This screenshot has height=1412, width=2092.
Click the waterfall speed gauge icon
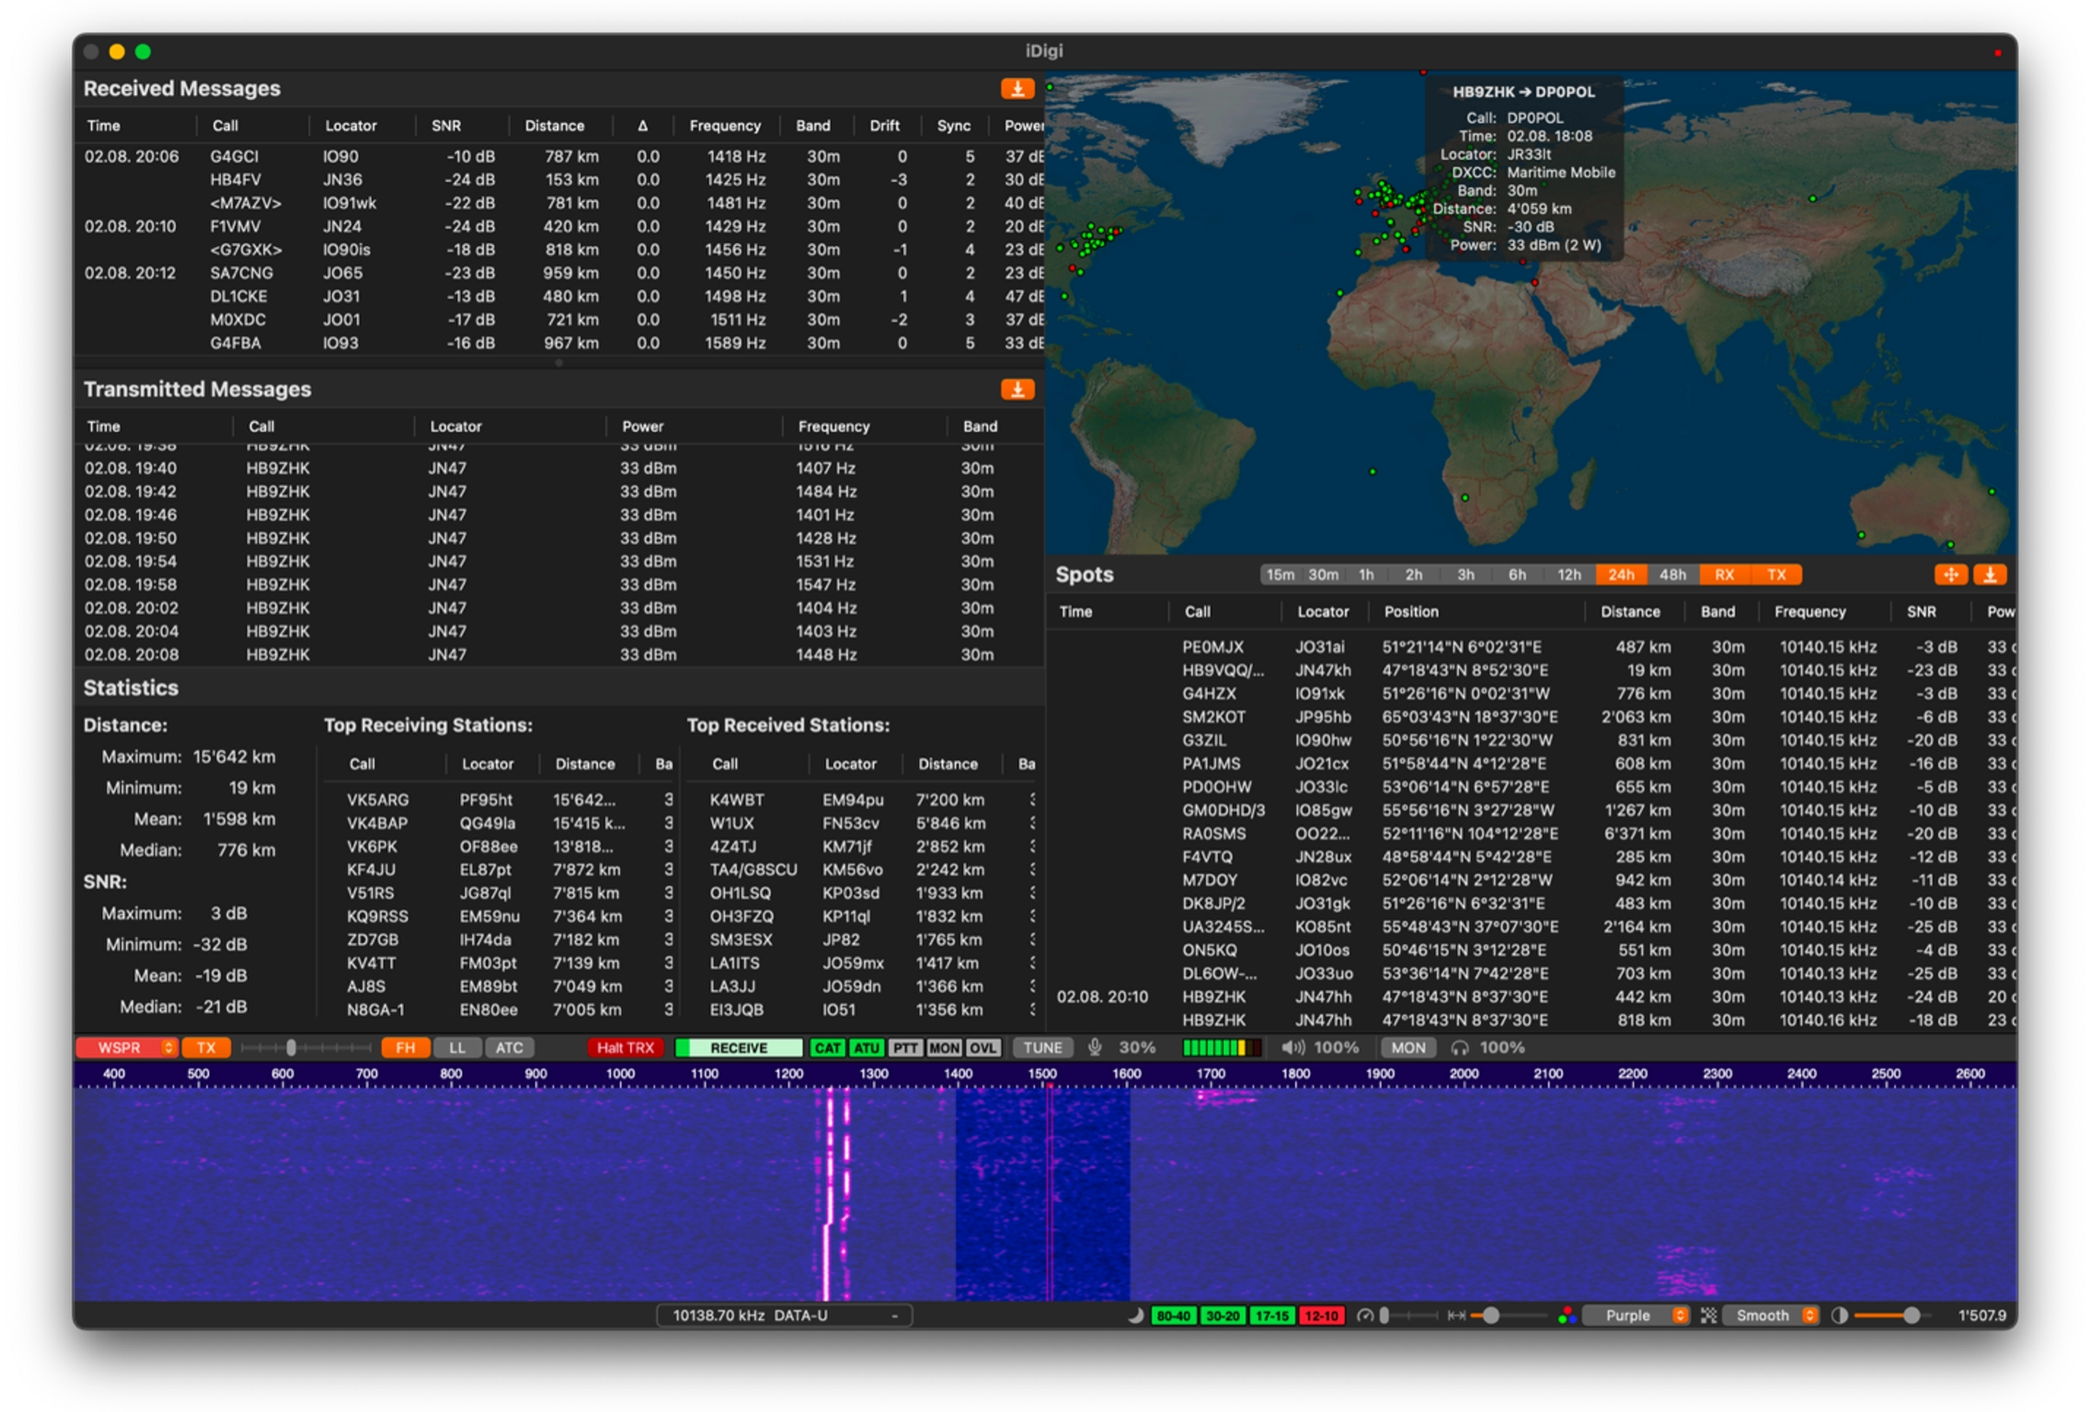pos(1364,1316)
